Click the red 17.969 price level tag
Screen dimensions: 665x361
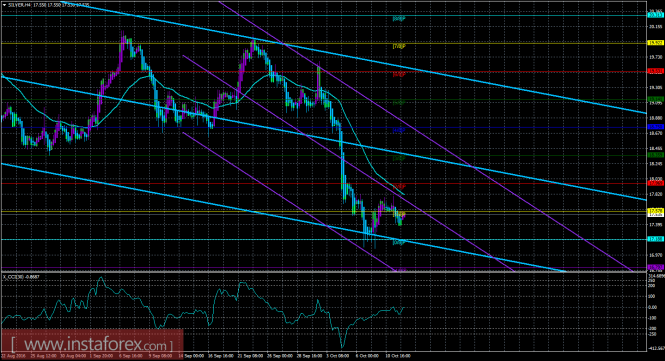(655, 183)
